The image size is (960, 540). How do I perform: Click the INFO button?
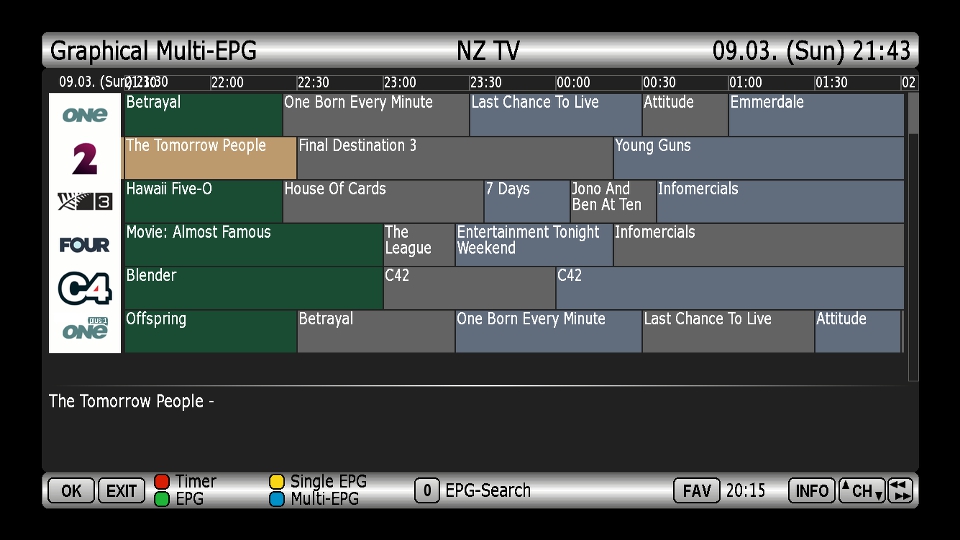811,491
